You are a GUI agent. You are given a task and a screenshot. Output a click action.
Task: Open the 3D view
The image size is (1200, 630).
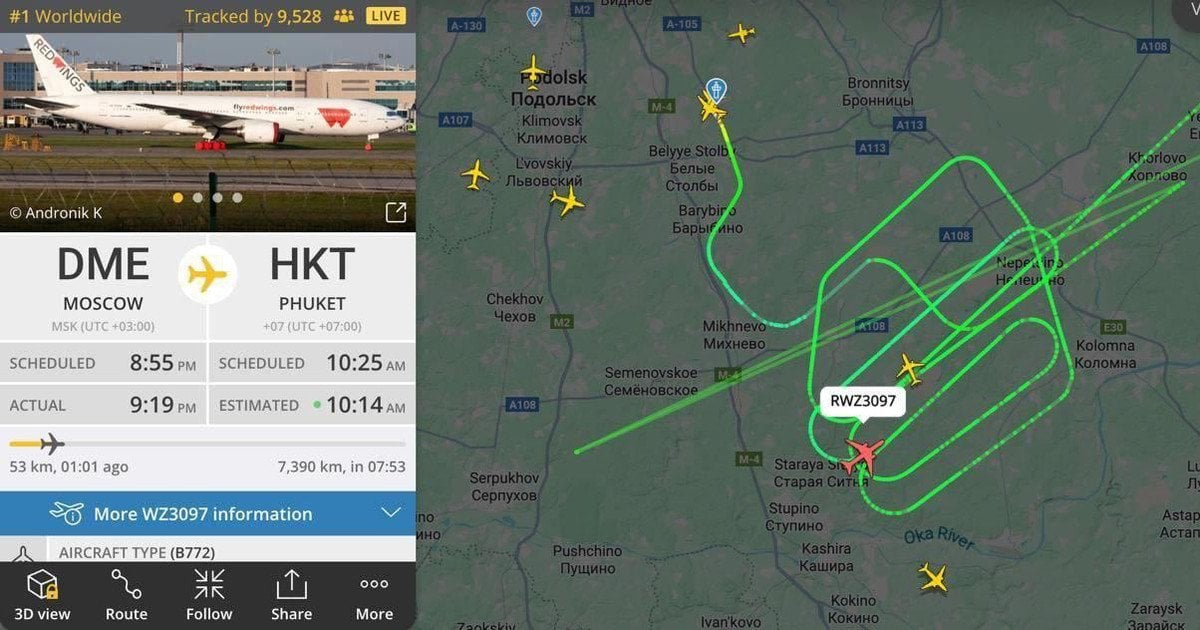(x=41, y=595)
